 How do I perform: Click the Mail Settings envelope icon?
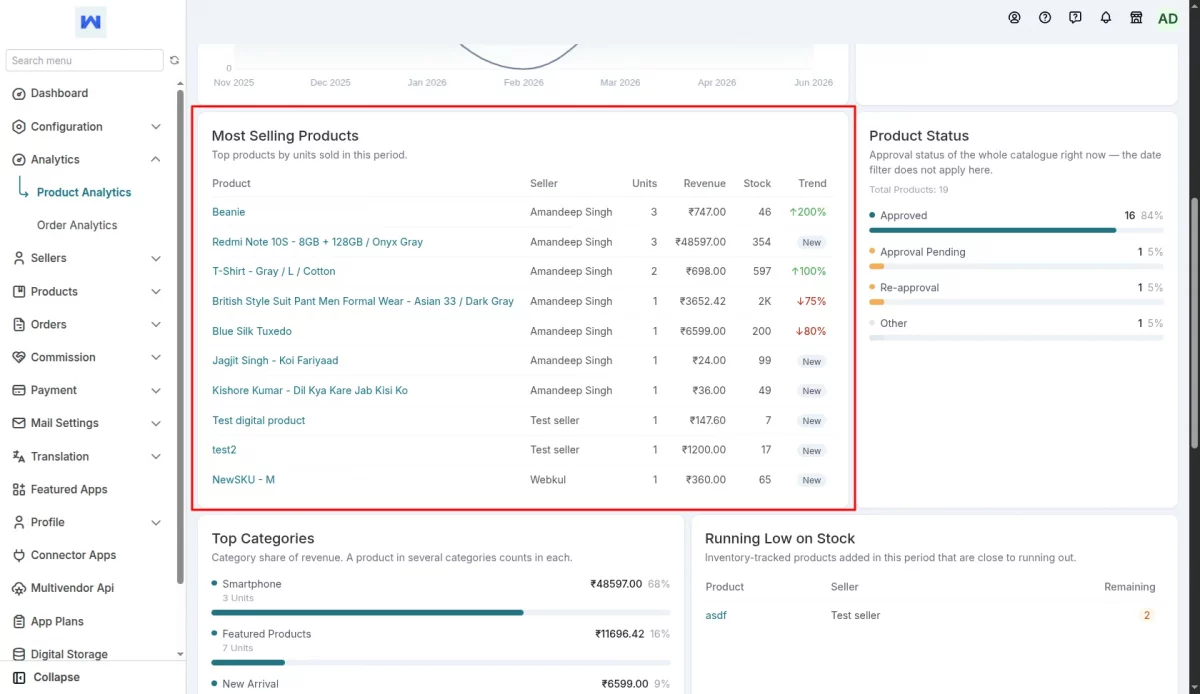click(x=19, y=424)
